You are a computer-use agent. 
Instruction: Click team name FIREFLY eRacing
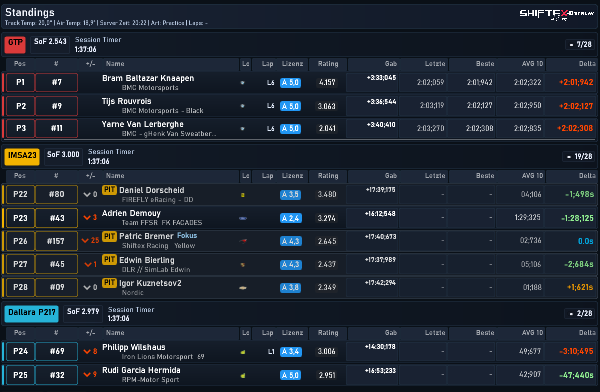click(157, 200)
